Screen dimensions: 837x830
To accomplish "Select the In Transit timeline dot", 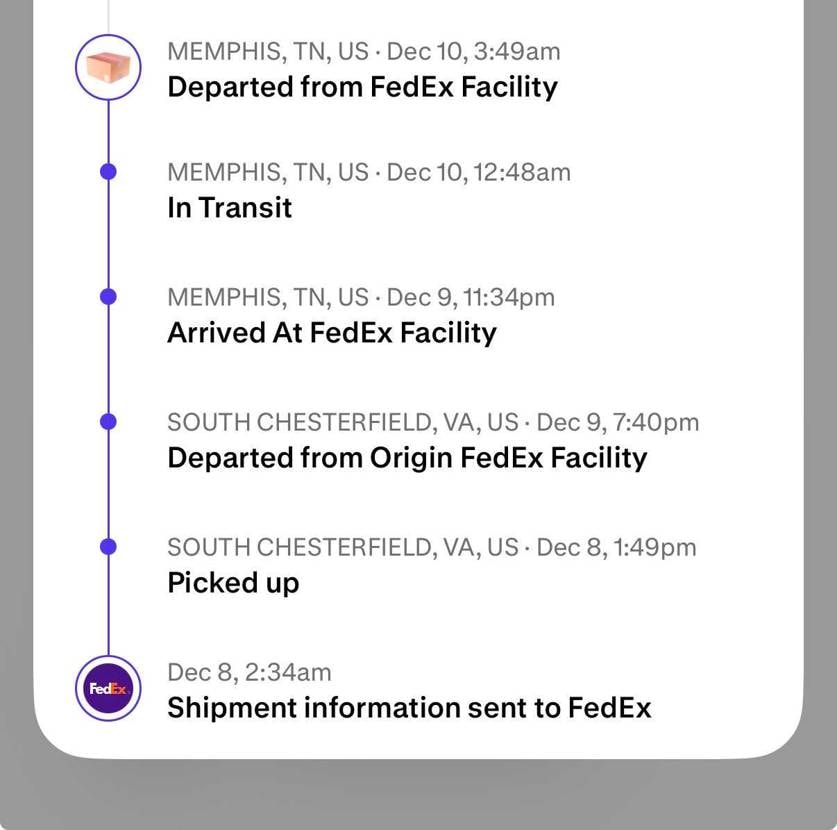I will pos(108,172).
